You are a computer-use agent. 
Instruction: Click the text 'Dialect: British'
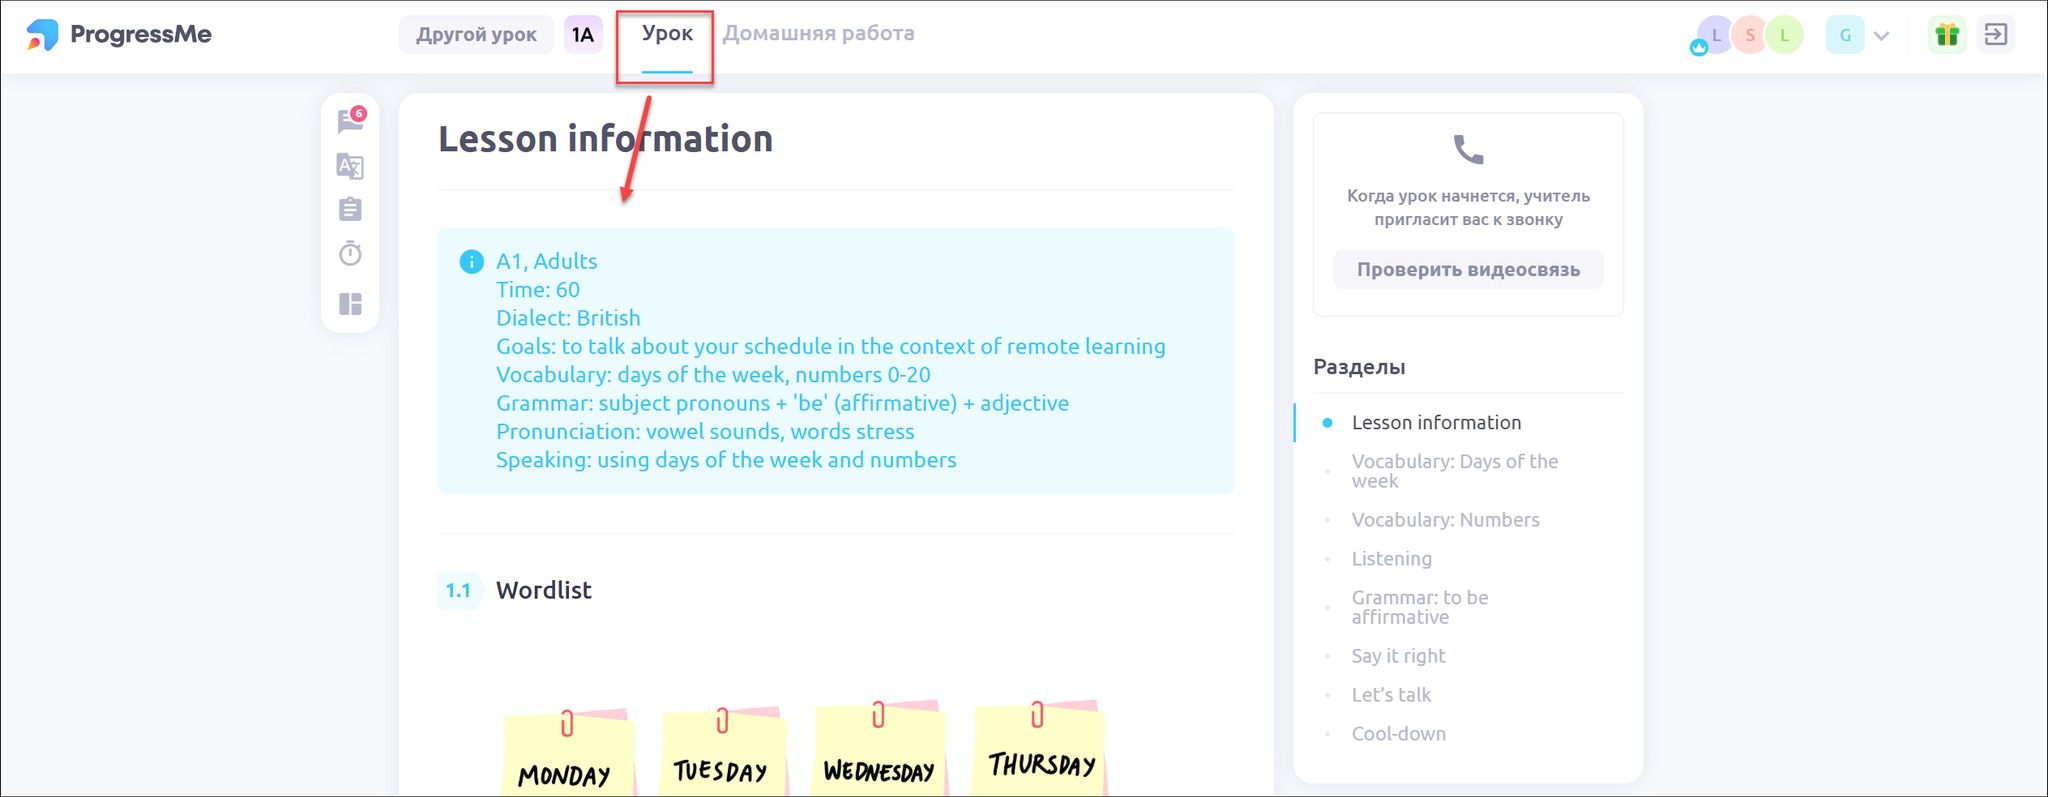click(568, 318)
